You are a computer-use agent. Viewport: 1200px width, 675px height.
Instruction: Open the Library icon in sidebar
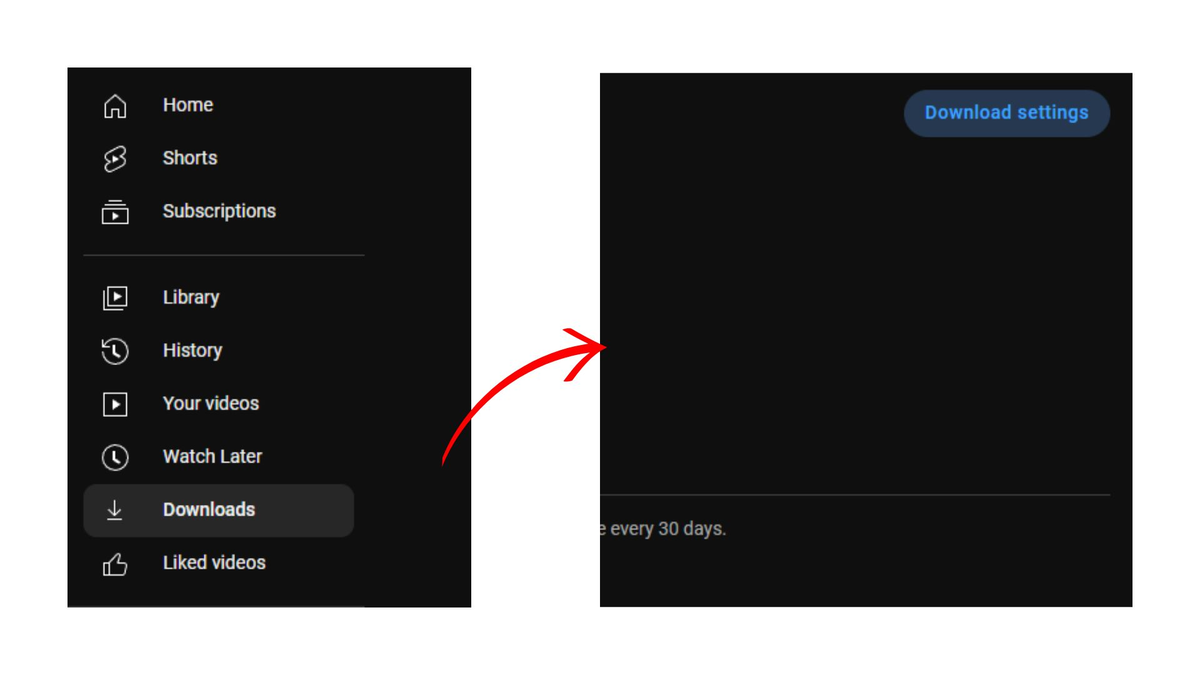point(115,297)
